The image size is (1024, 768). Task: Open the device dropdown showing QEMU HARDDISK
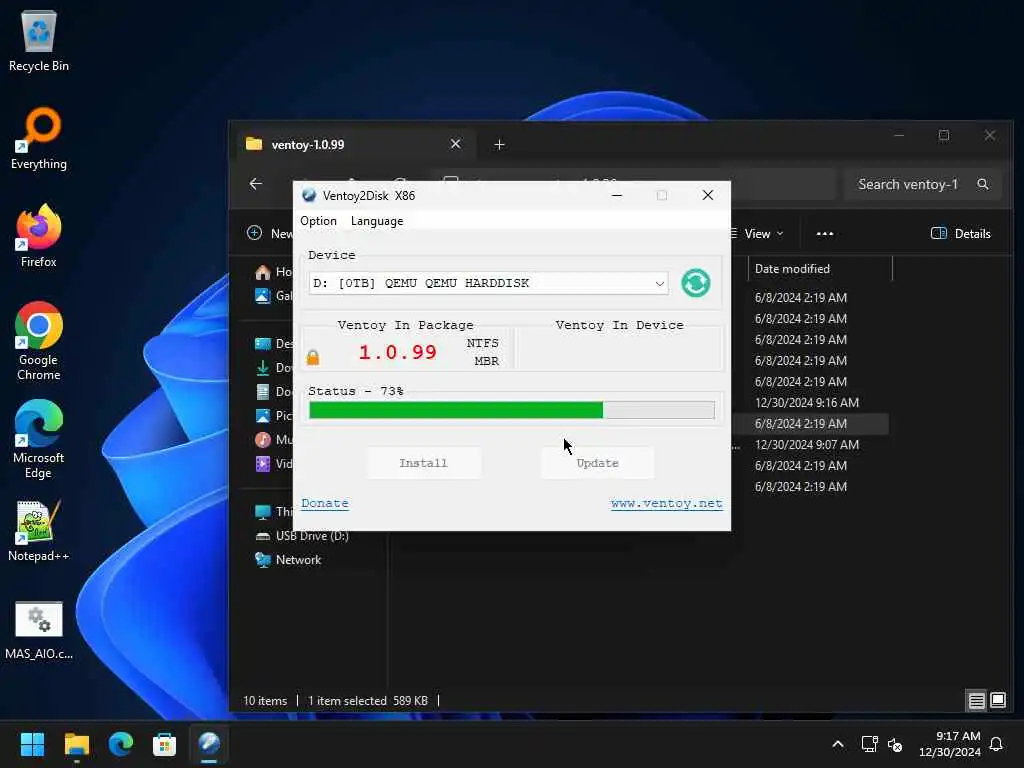[x=488, y=283]
